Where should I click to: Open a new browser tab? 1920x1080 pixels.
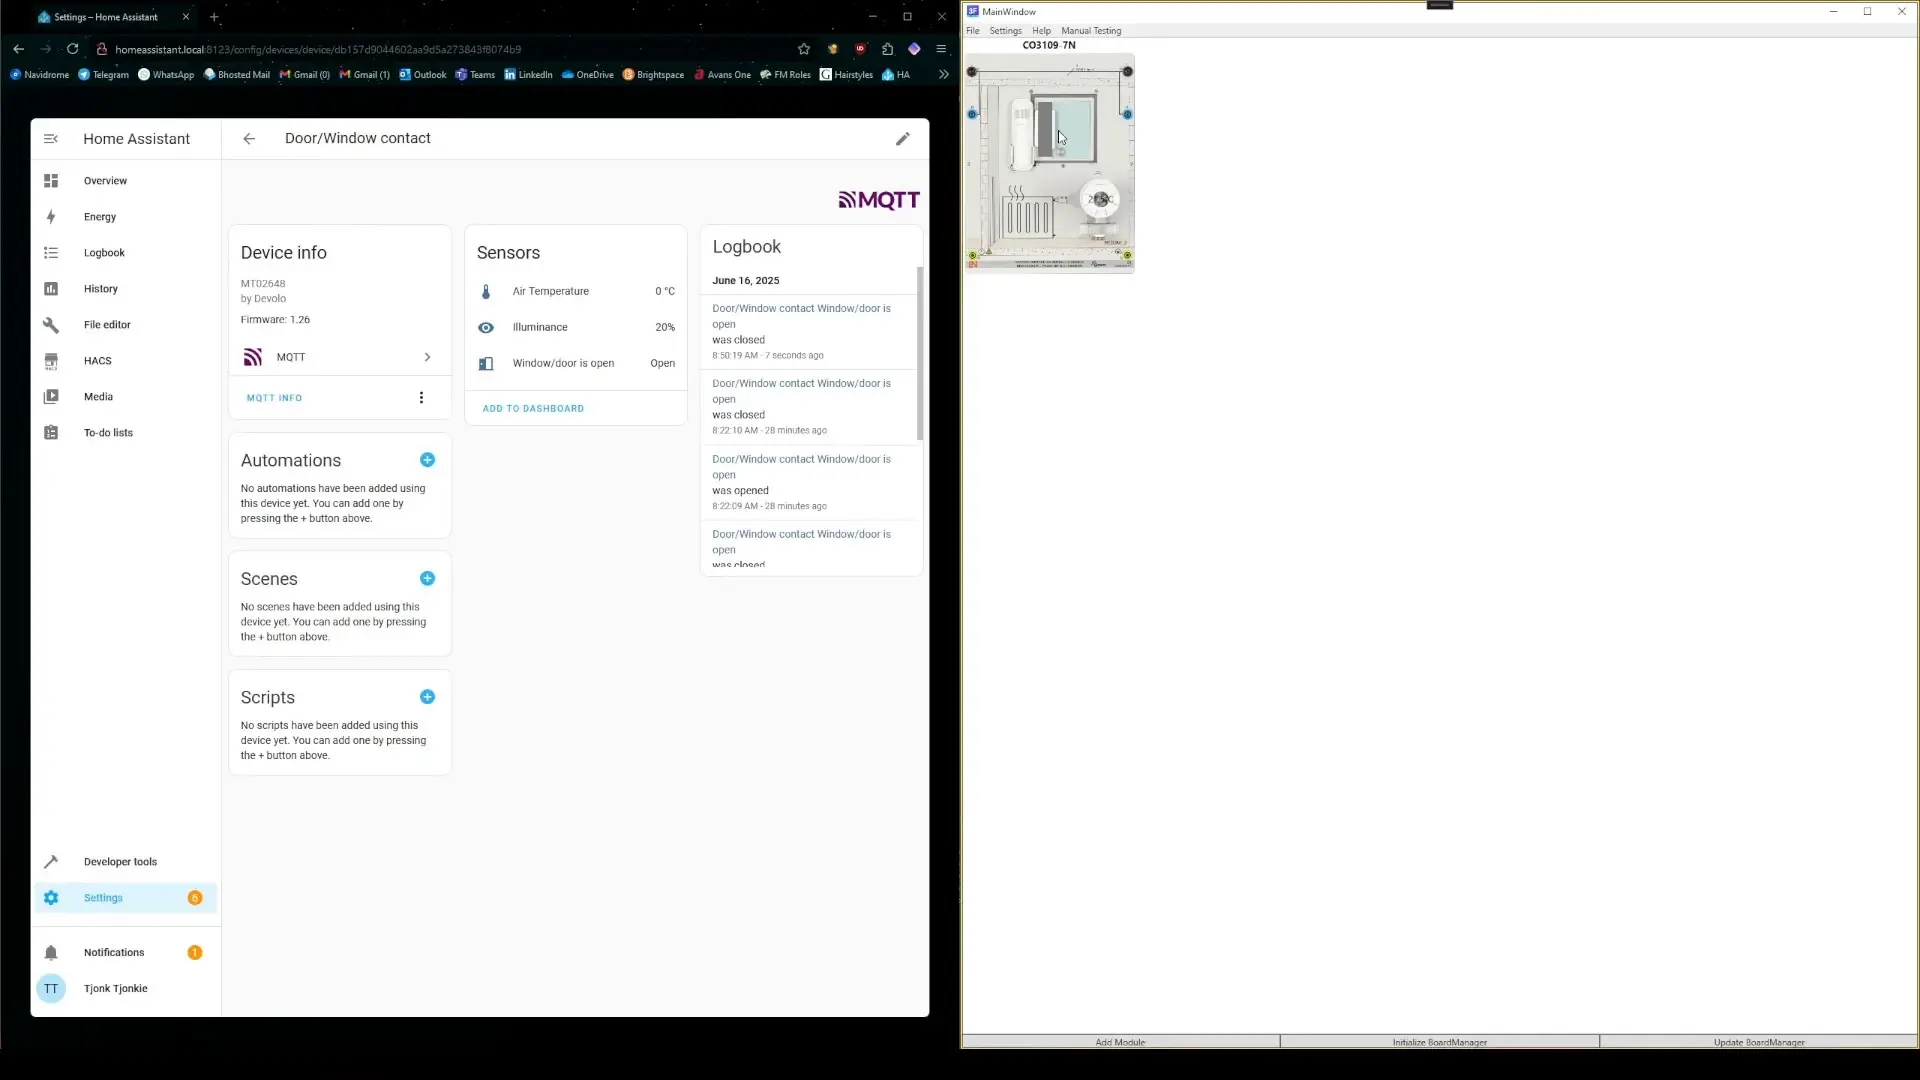coord(214,17)
